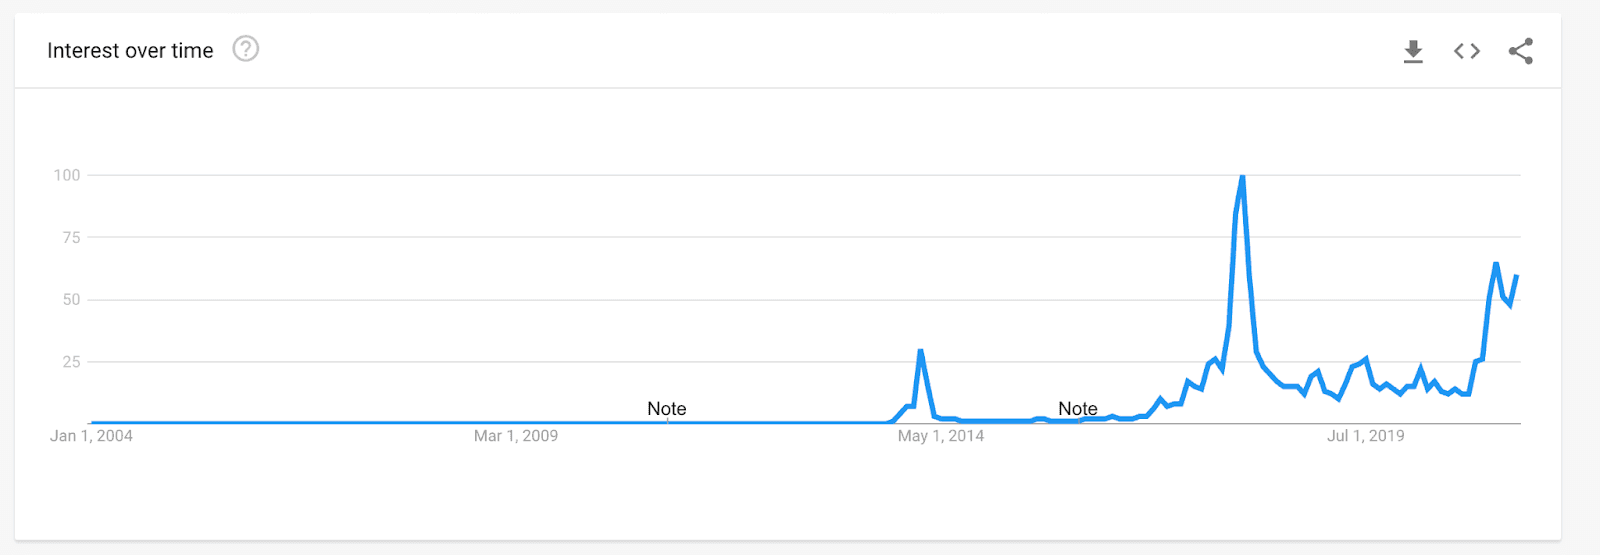The width and height of the screenshot is (1600, 555).
Task: Click the final data point of the line
Action: tap(1517, 276)
